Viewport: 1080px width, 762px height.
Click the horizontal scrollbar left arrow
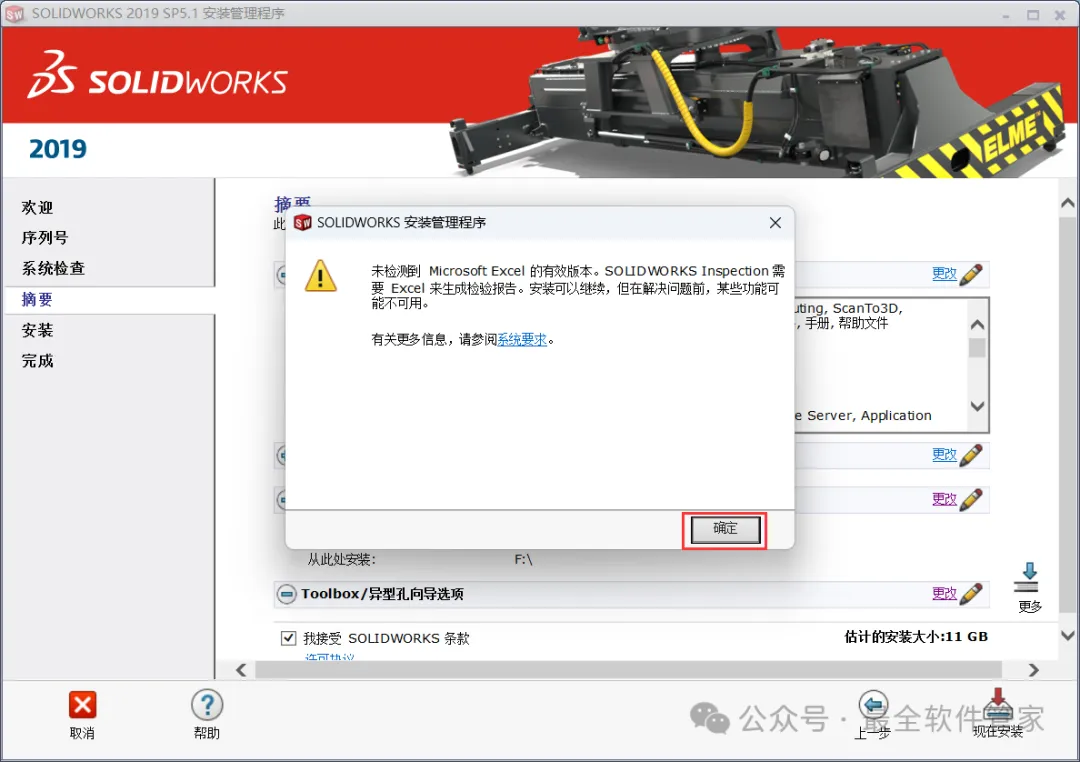click(x=241, y=670)
